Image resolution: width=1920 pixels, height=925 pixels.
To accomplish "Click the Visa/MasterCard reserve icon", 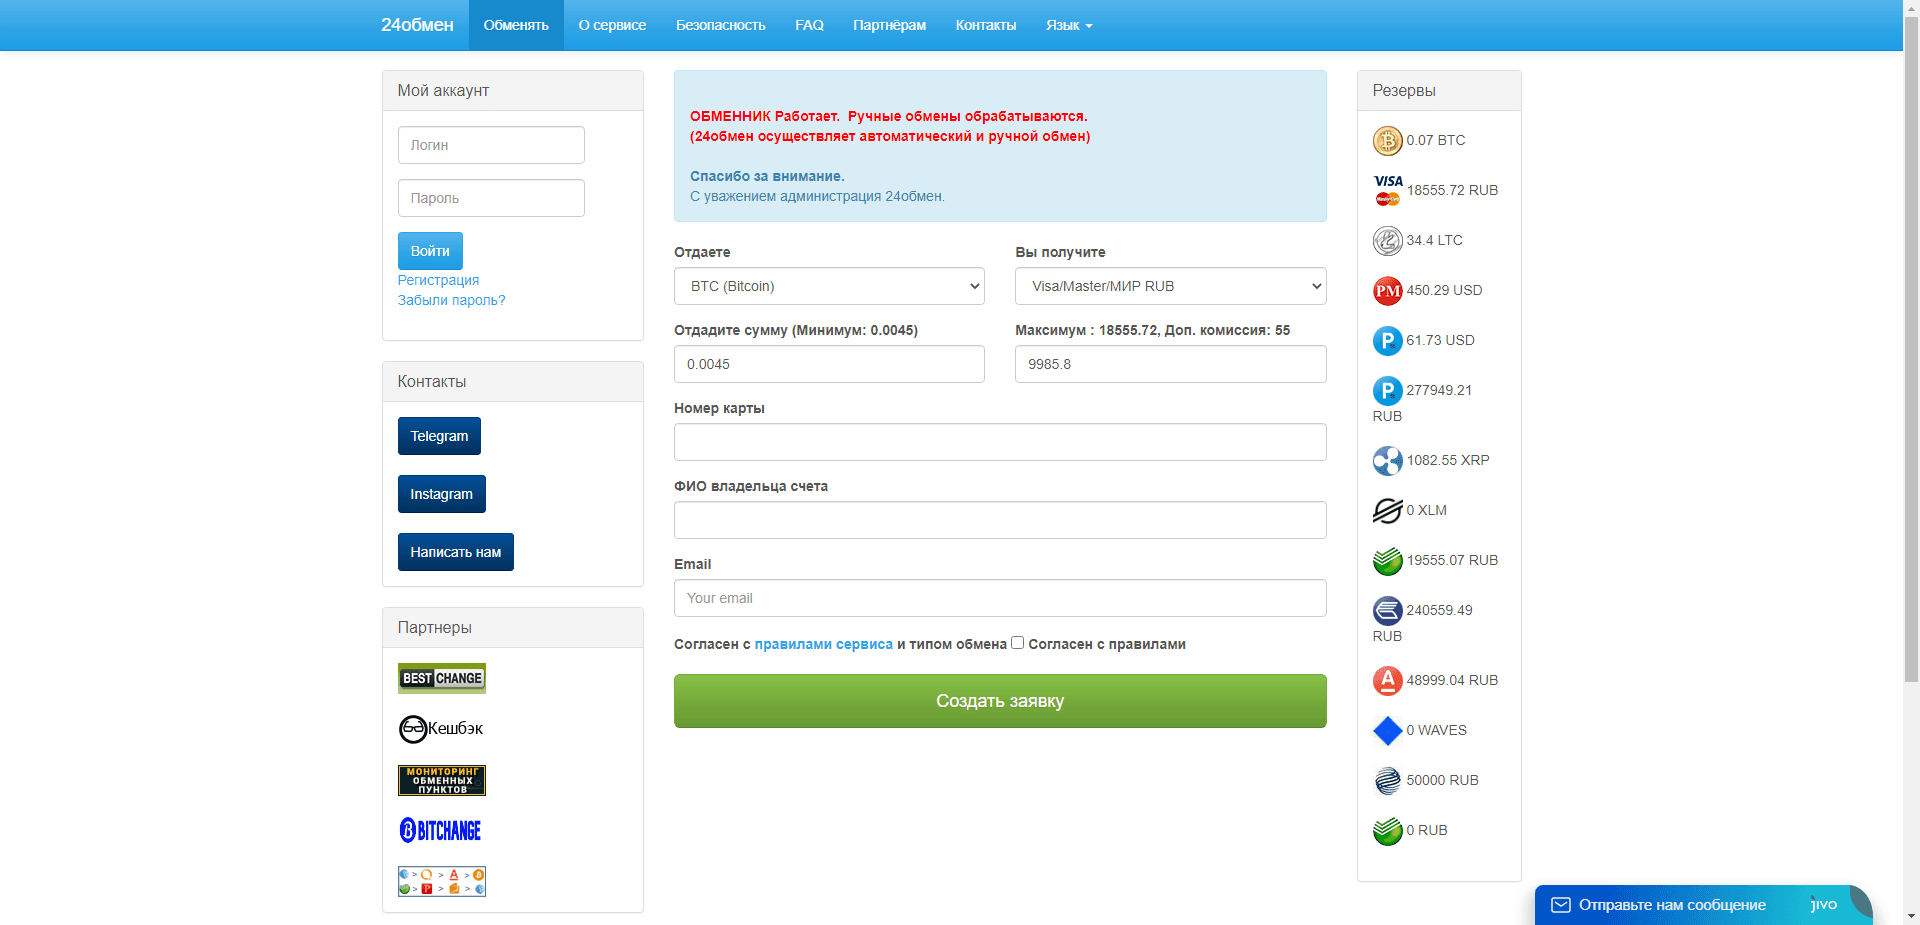I will [x=1387, y=190].
